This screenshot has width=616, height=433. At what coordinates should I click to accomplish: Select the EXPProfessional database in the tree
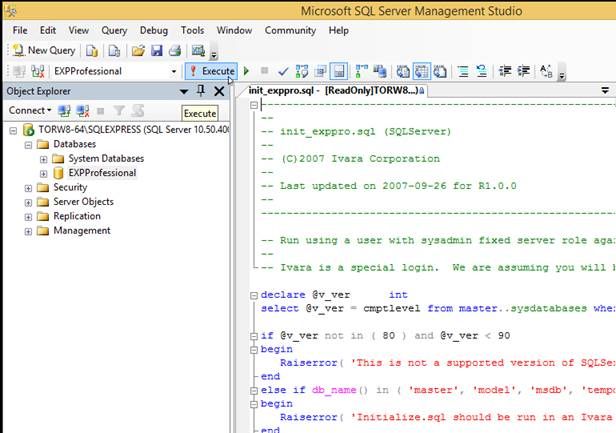102,173
